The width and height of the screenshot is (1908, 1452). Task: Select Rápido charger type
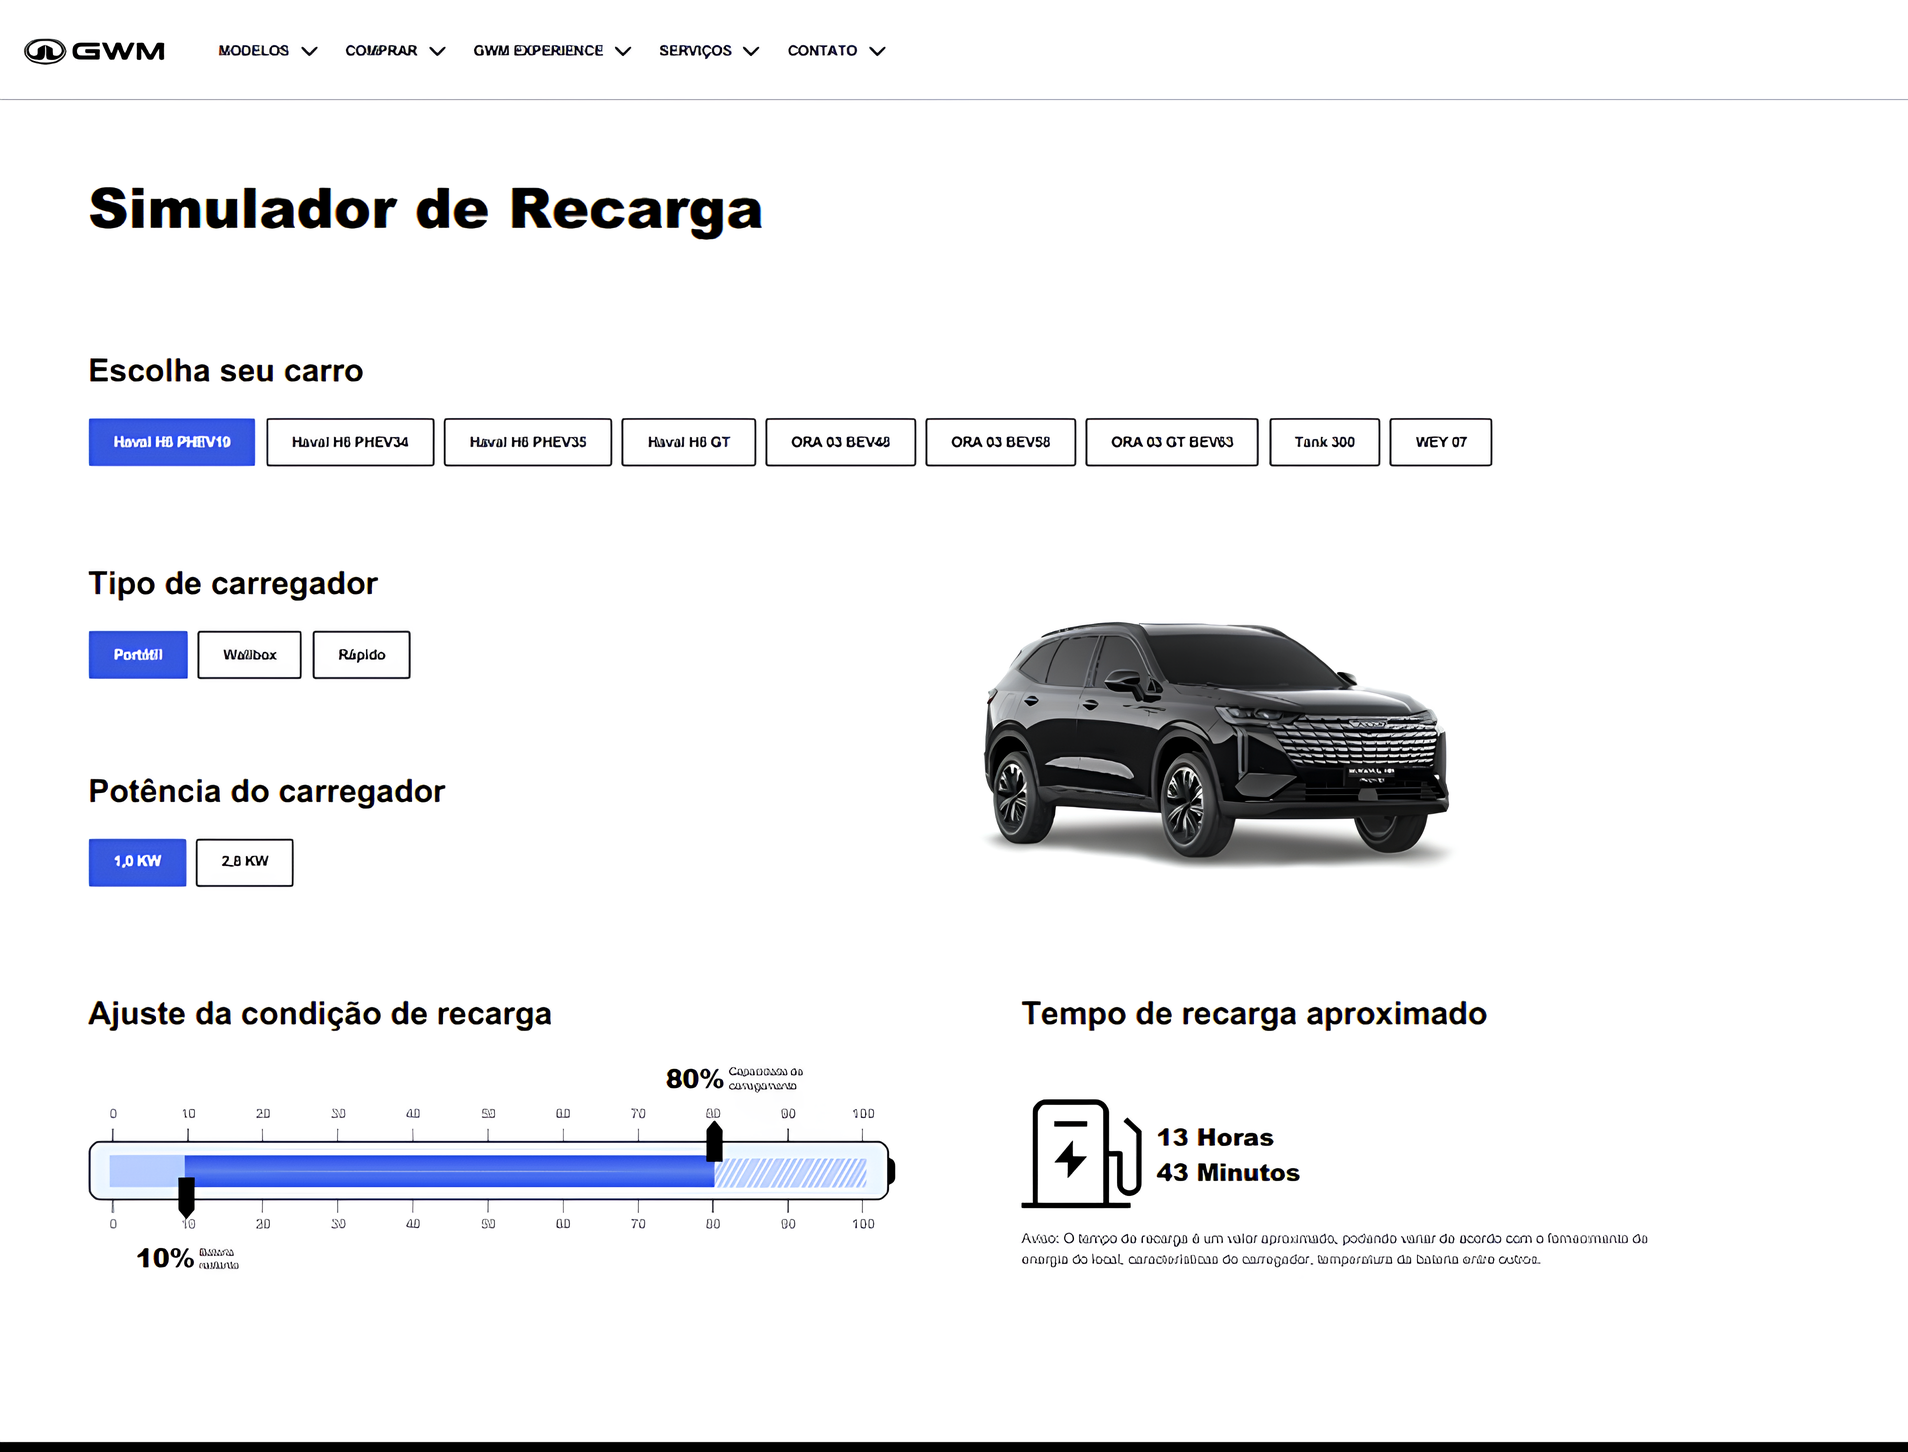(361, 655)
